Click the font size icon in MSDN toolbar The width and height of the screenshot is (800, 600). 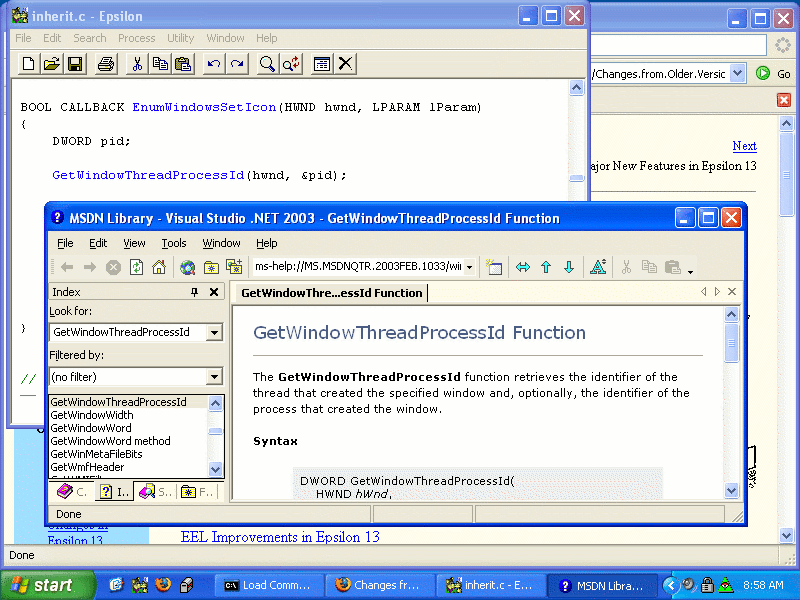pyautogui.click(x=598, y=267)
